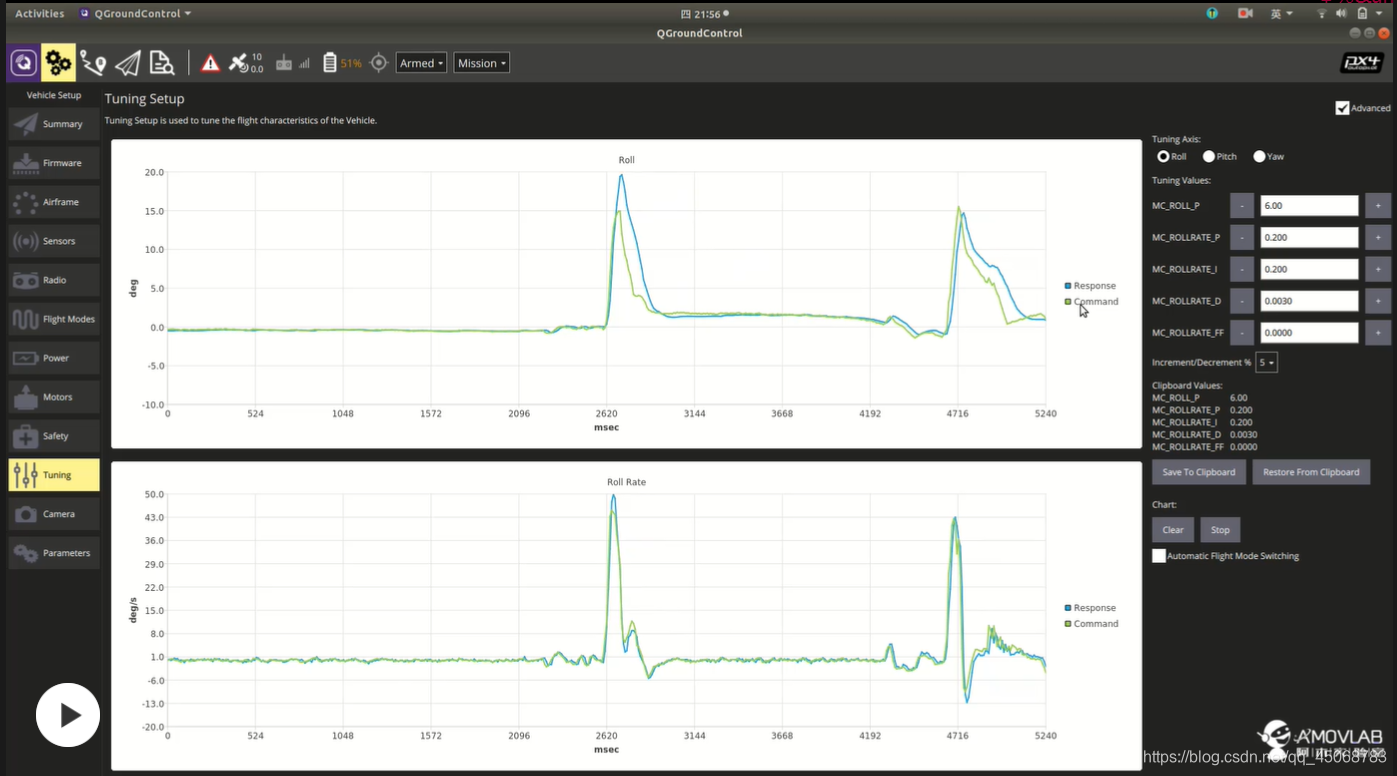Click Command legend in Roll Rate chart
Image resolution: width=1397 pixels, height=776 pixels.
(1091, 624)
